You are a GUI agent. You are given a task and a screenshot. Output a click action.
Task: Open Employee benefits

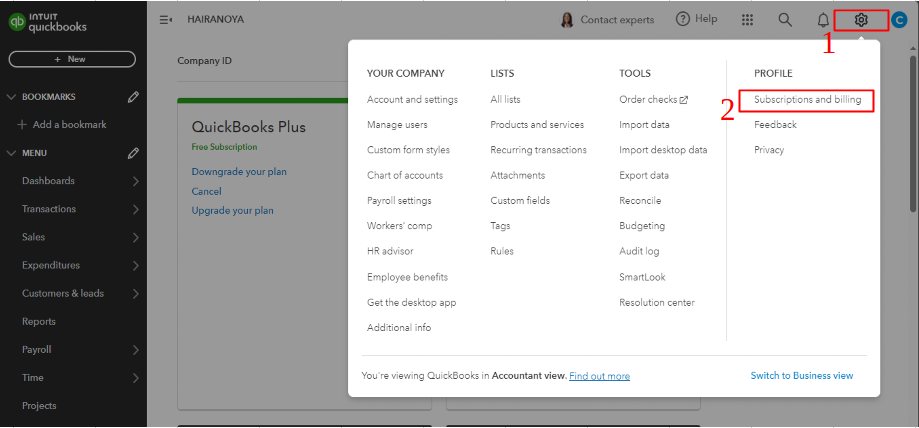[407, 277]
